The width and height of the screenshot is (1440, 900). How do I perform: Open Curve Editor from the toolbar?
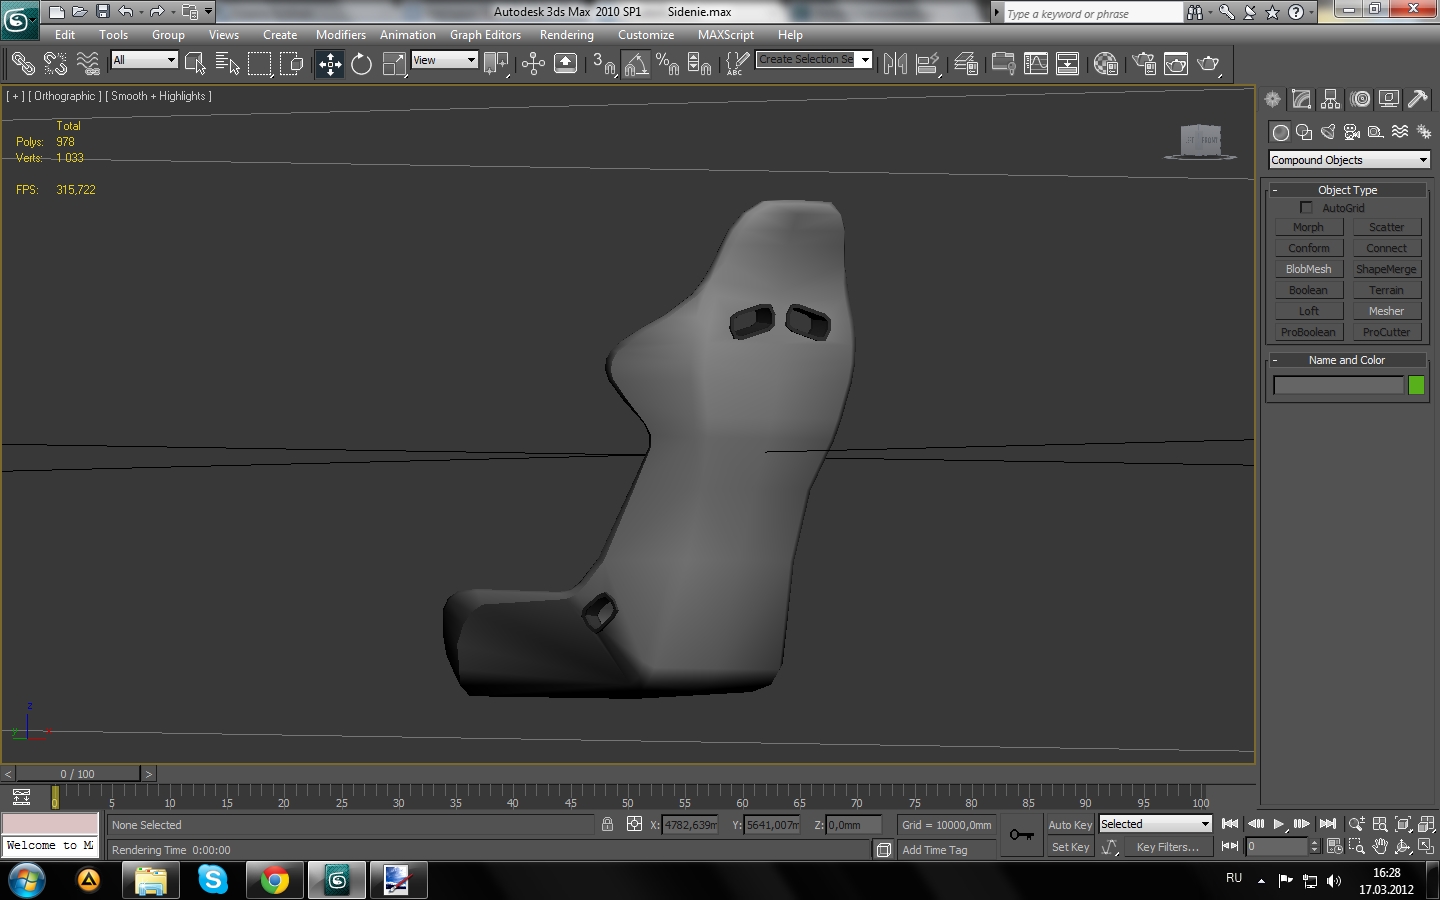1036,65
